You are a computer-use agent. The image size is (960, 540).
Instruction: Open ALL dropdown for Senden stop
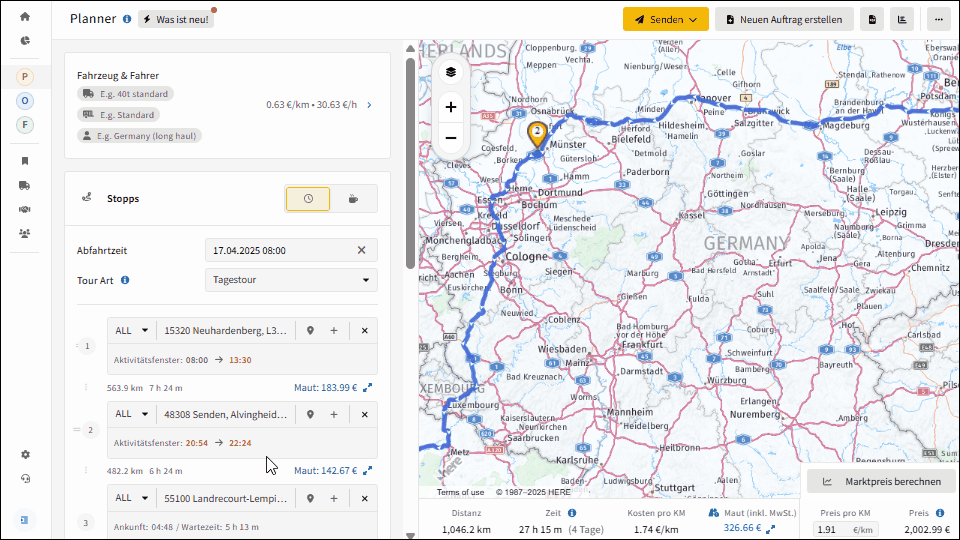point(132,414)
